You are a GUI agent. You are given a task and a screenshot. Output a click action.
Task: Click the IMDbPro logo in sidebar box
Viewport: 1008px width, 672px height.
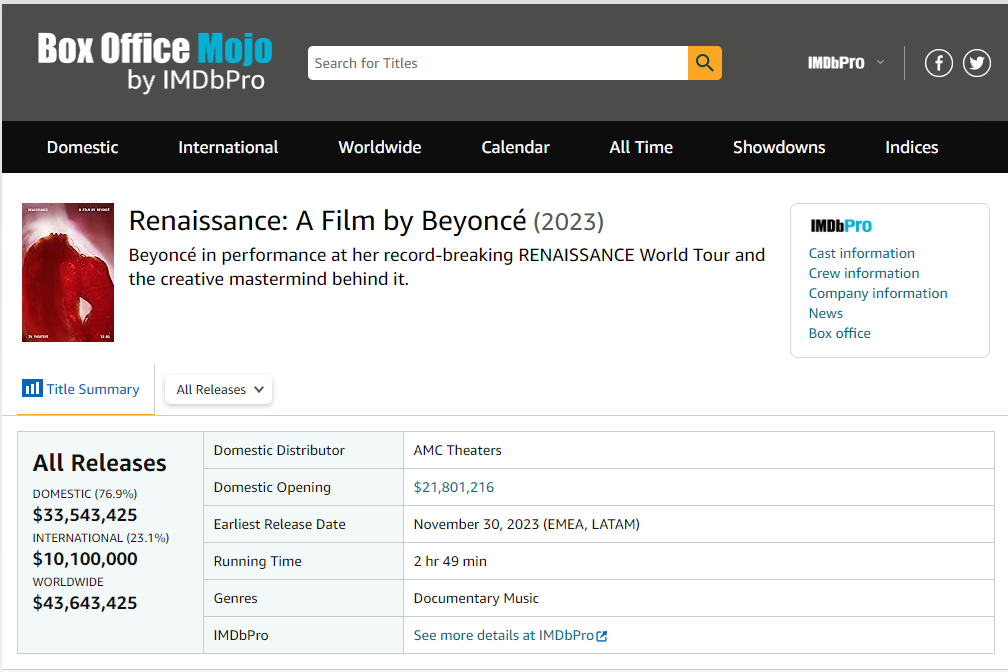pyautogui.click(x=840, y=226)
